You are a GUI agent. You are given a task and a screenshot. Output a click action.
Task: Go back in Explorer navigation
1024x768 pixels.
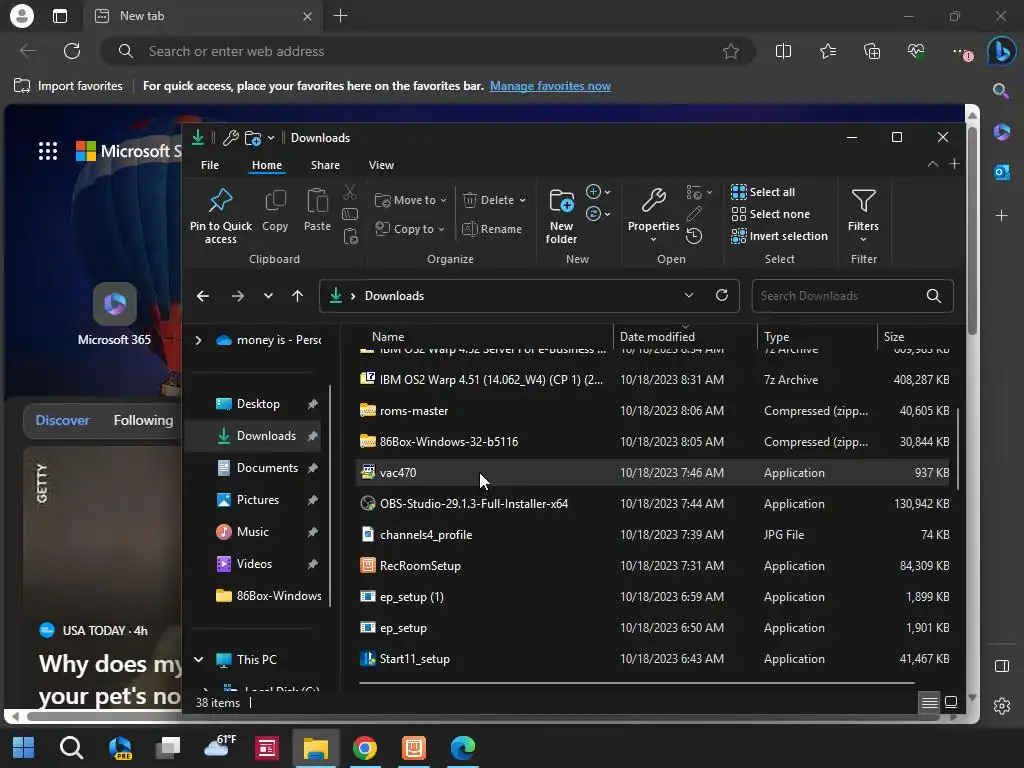(203, 296)
